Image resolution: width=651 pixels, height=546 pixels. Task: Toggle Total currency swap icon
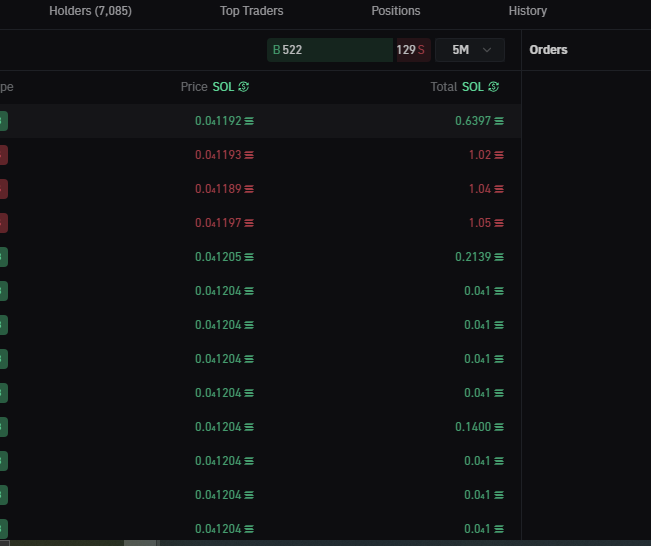494,87
